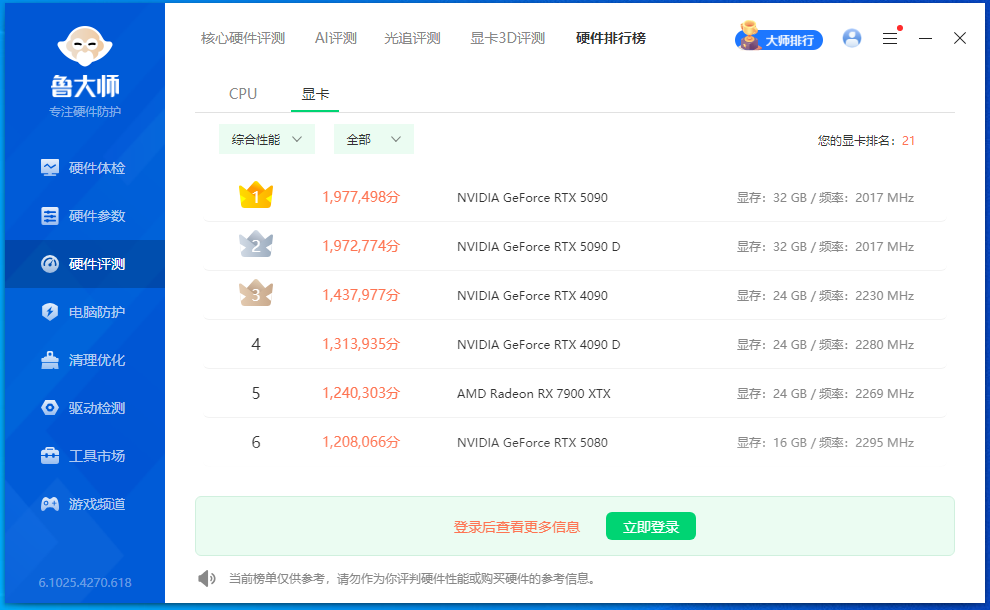
Task: Click 登录后查看更多信息 text
Action: coord(516,527)
